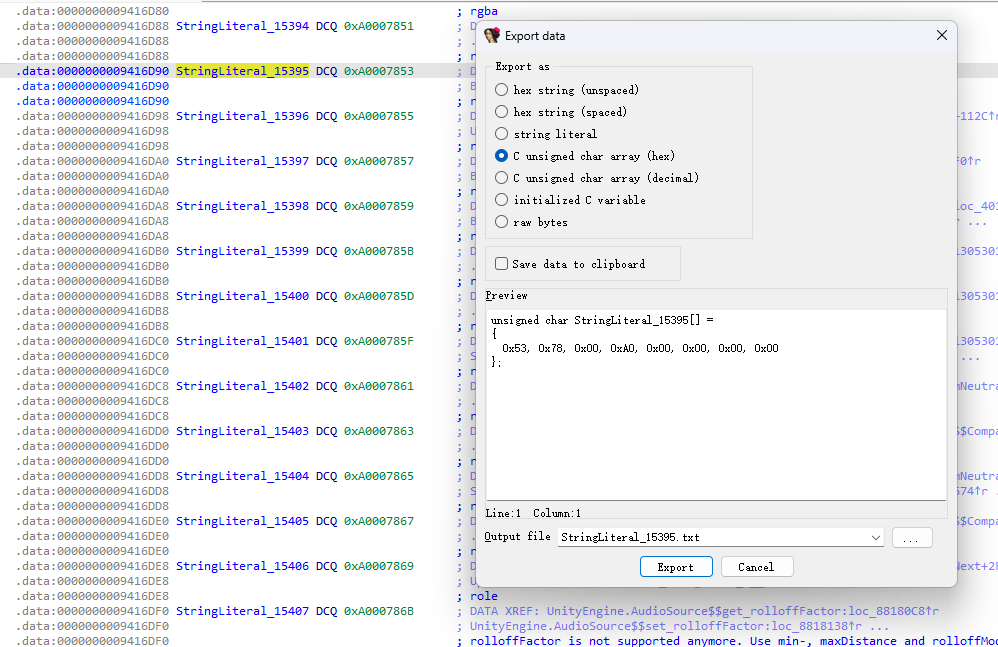Select hex string (unspaced) export option
The image size is (998, 647).
pos(502,90)
